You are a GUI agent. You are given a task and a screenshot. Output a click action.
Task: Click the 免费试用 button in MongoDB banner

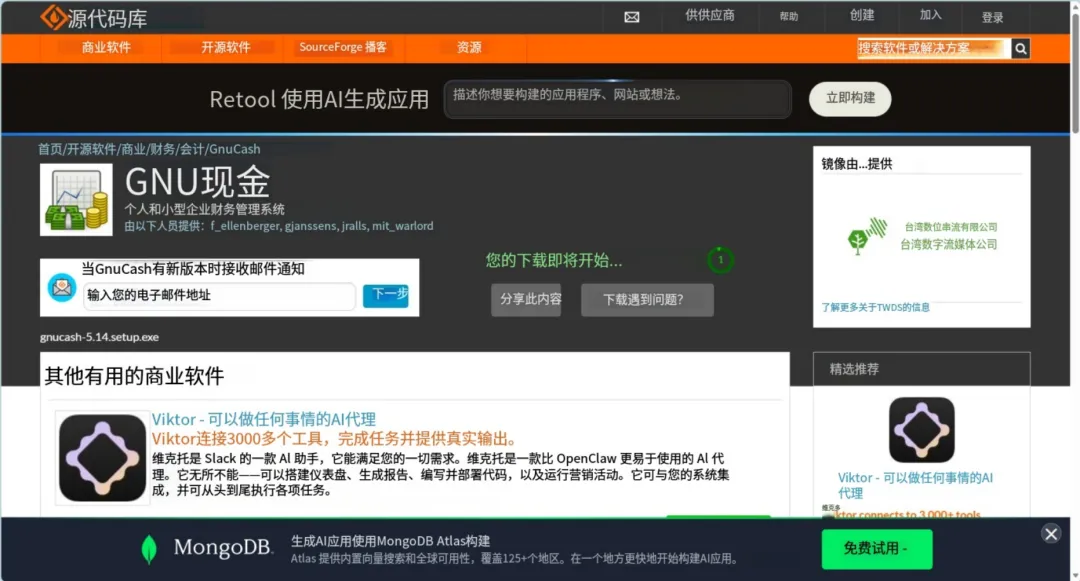point(877,549)
